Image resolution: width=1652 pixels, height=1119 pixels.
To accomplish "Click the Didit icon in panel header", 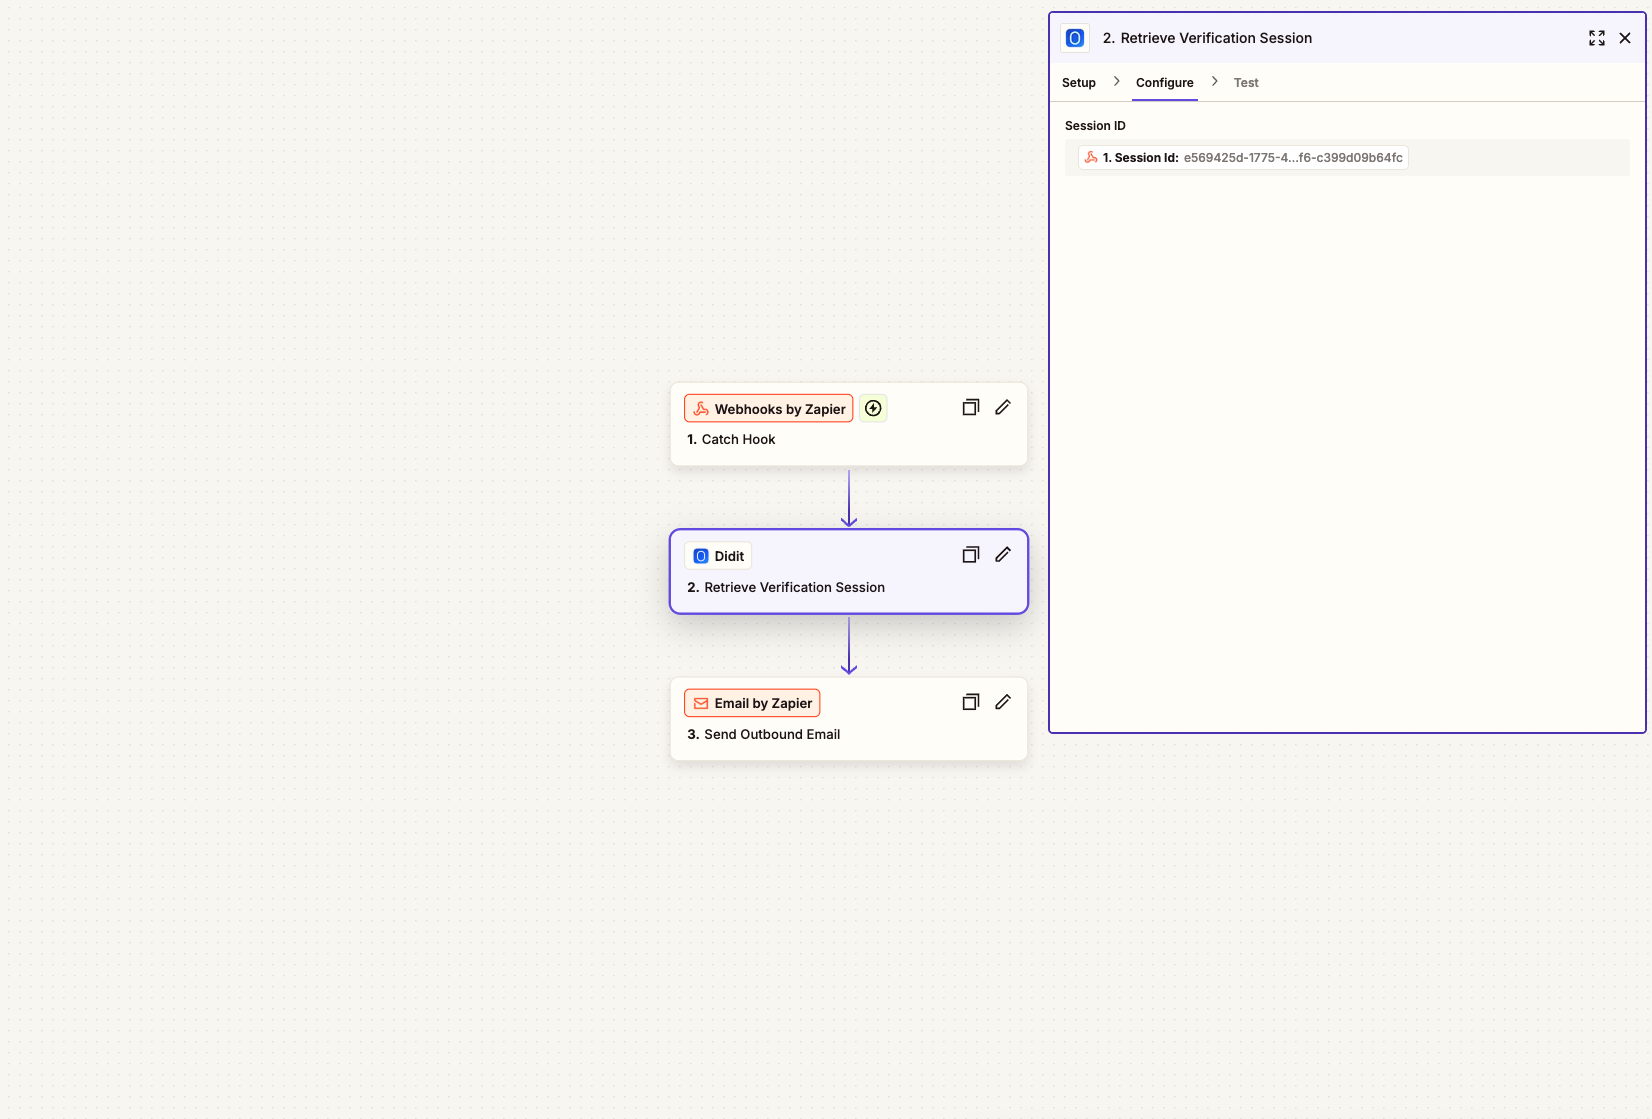I will pos(1075,38).
